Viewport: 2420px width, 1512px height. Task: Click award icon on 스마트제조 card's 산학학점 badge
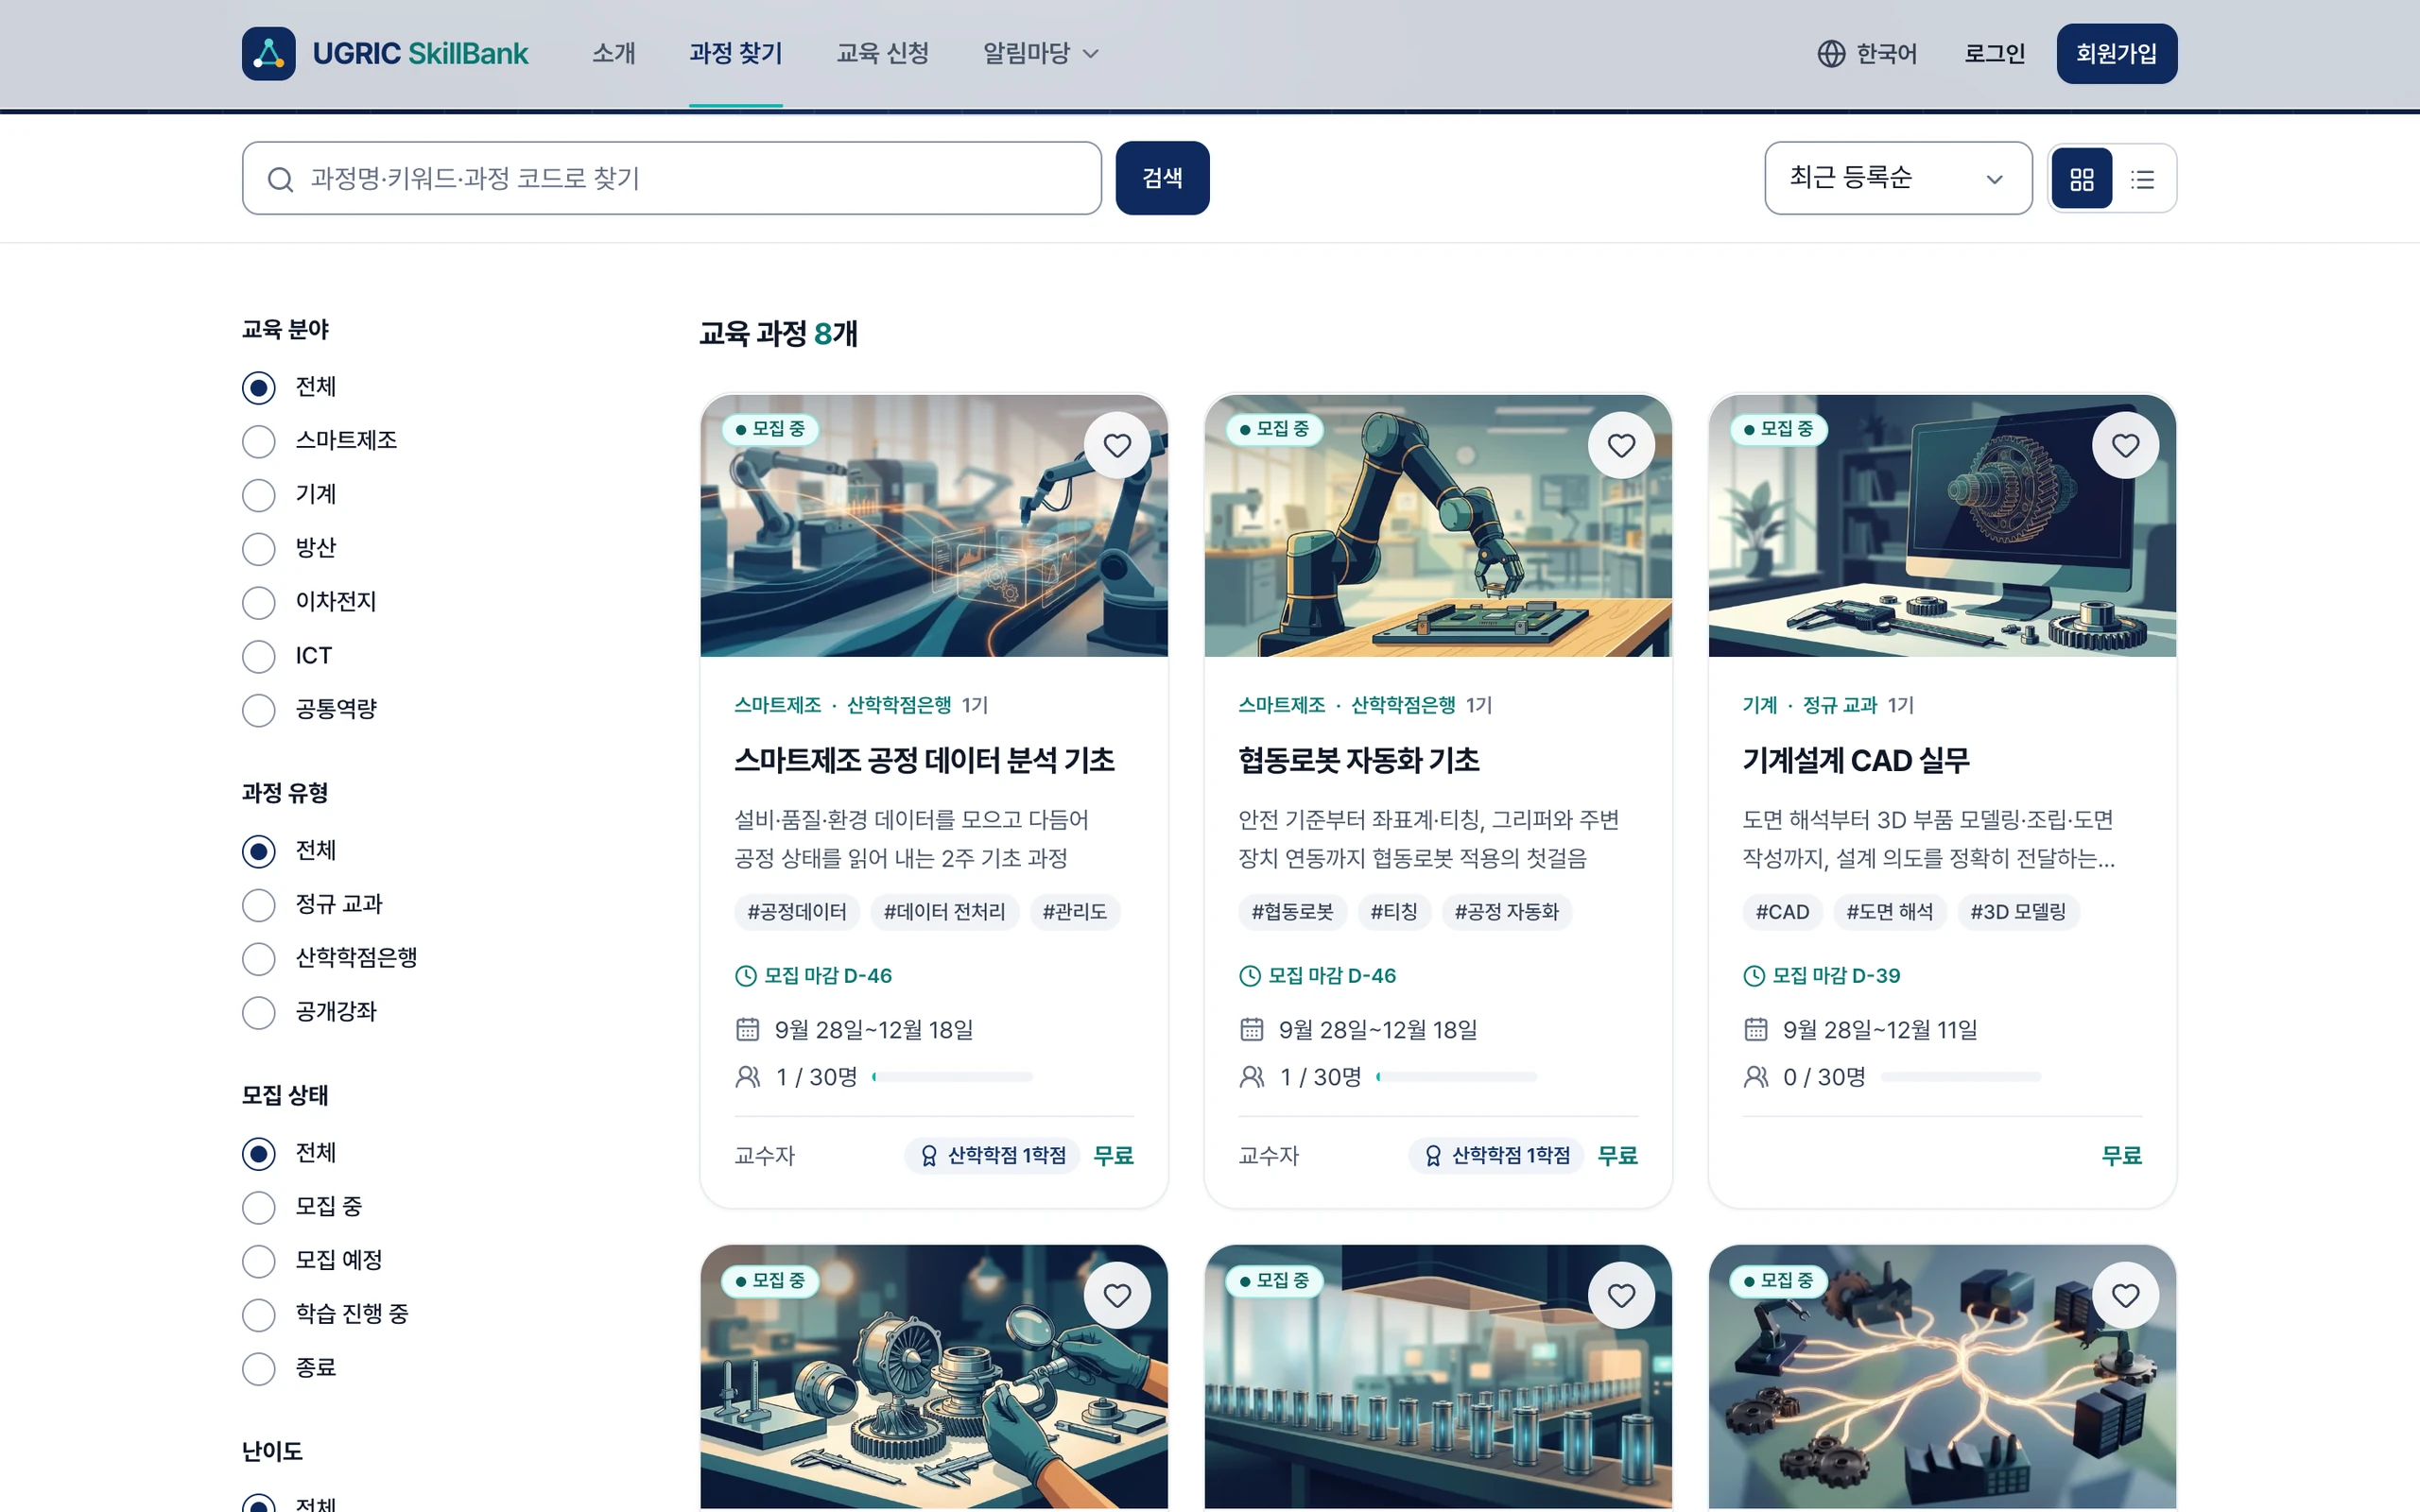pyautogui.click(x=929, y=1156)
